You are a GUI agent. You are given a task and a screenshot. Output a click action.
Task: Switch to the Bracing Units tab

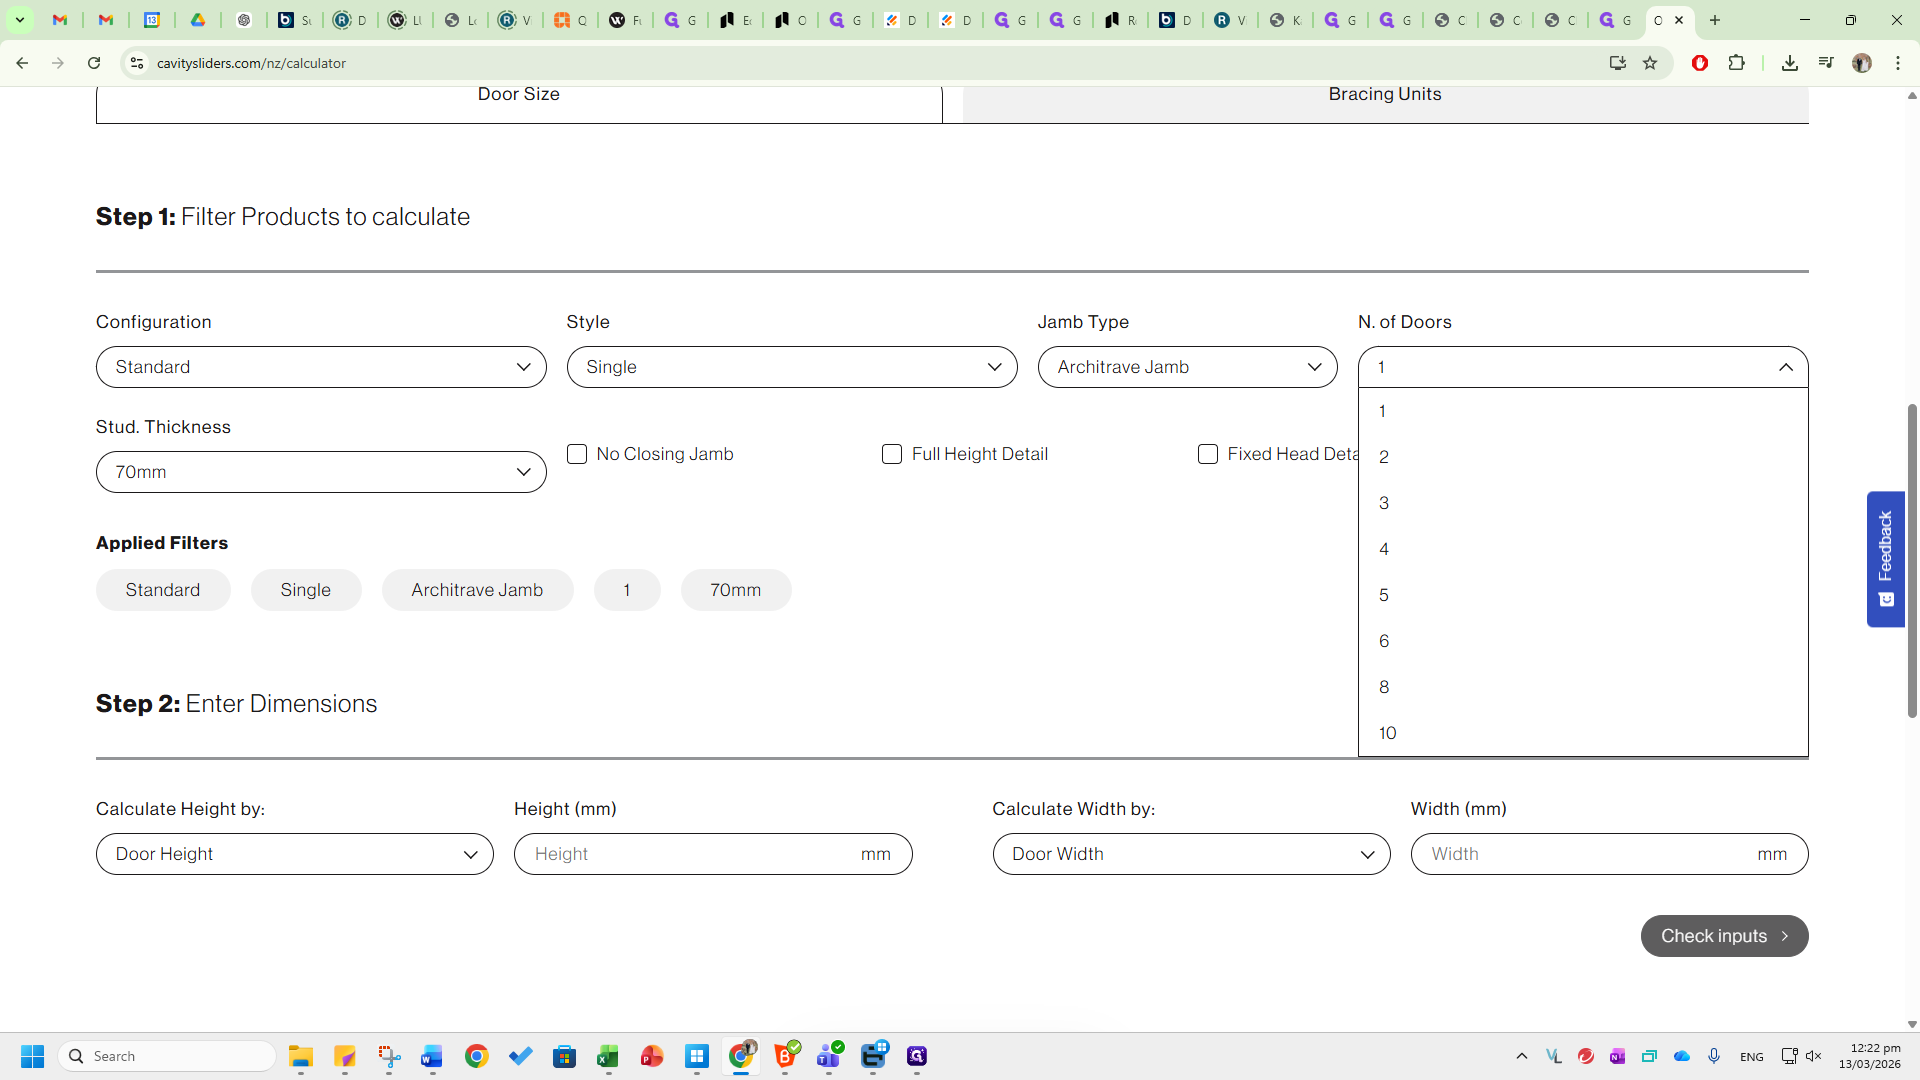click(x=1384, y=95)
